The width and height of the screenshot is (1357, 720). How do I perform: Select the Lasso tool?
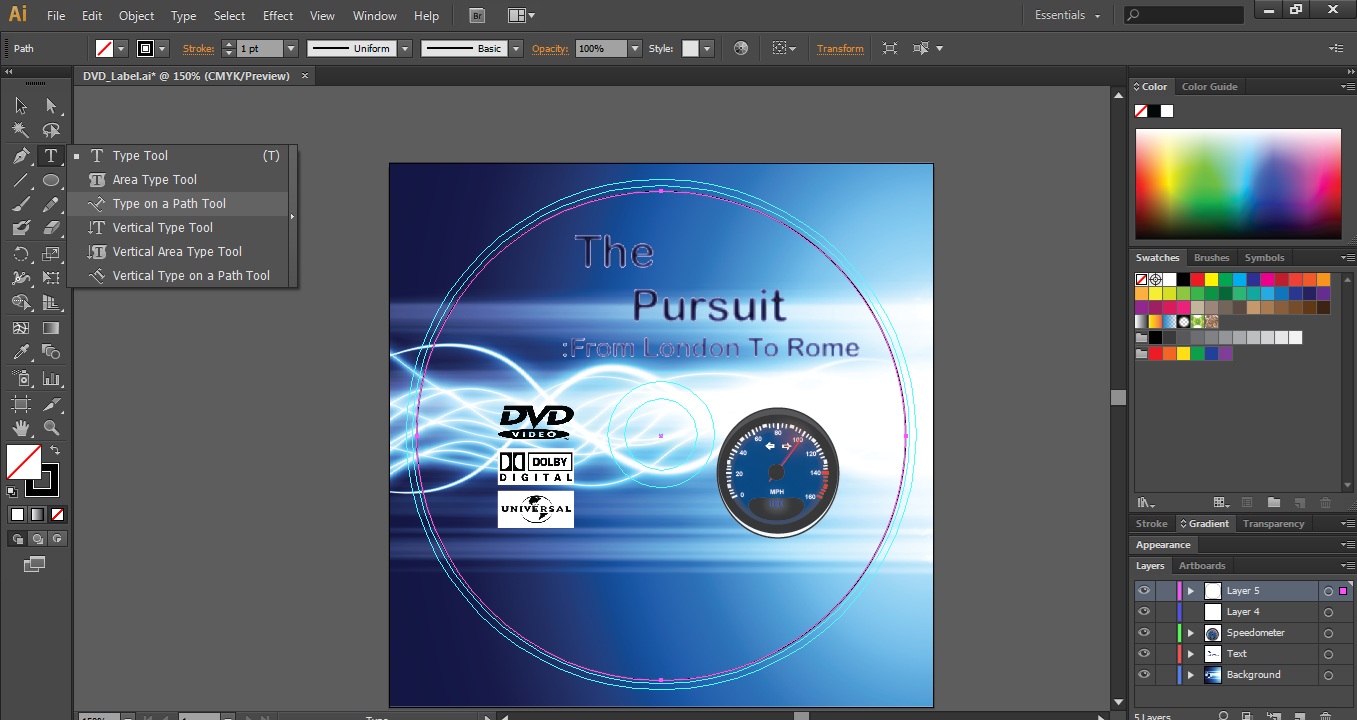pyautogui.click(x=51, y=130)
